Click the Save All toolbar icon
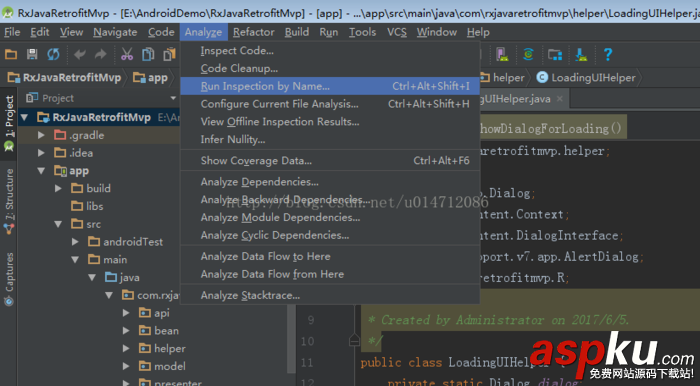The image size is (700, 386). coord(32,54)
